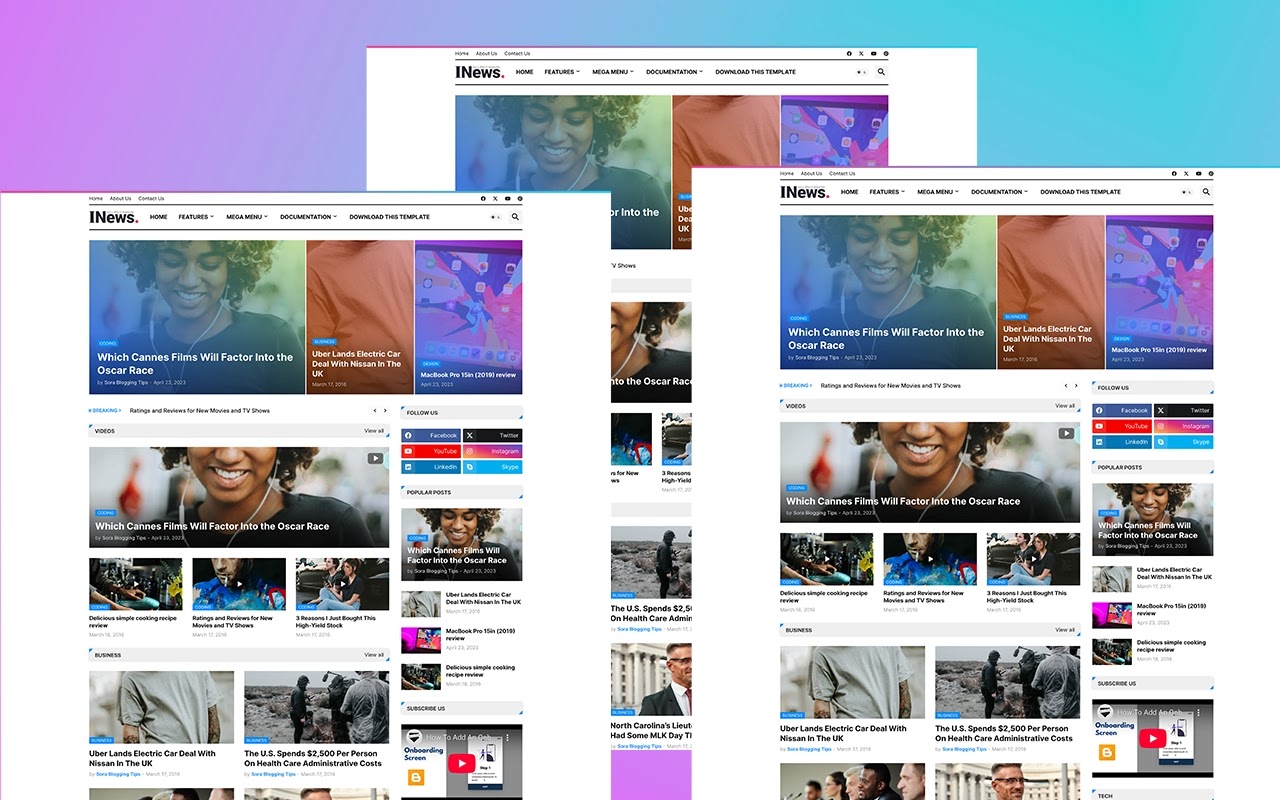The image size is (1280, 800).
Task: Click Download This Template in the right page menu
Action: click(x=1080, y=192)
